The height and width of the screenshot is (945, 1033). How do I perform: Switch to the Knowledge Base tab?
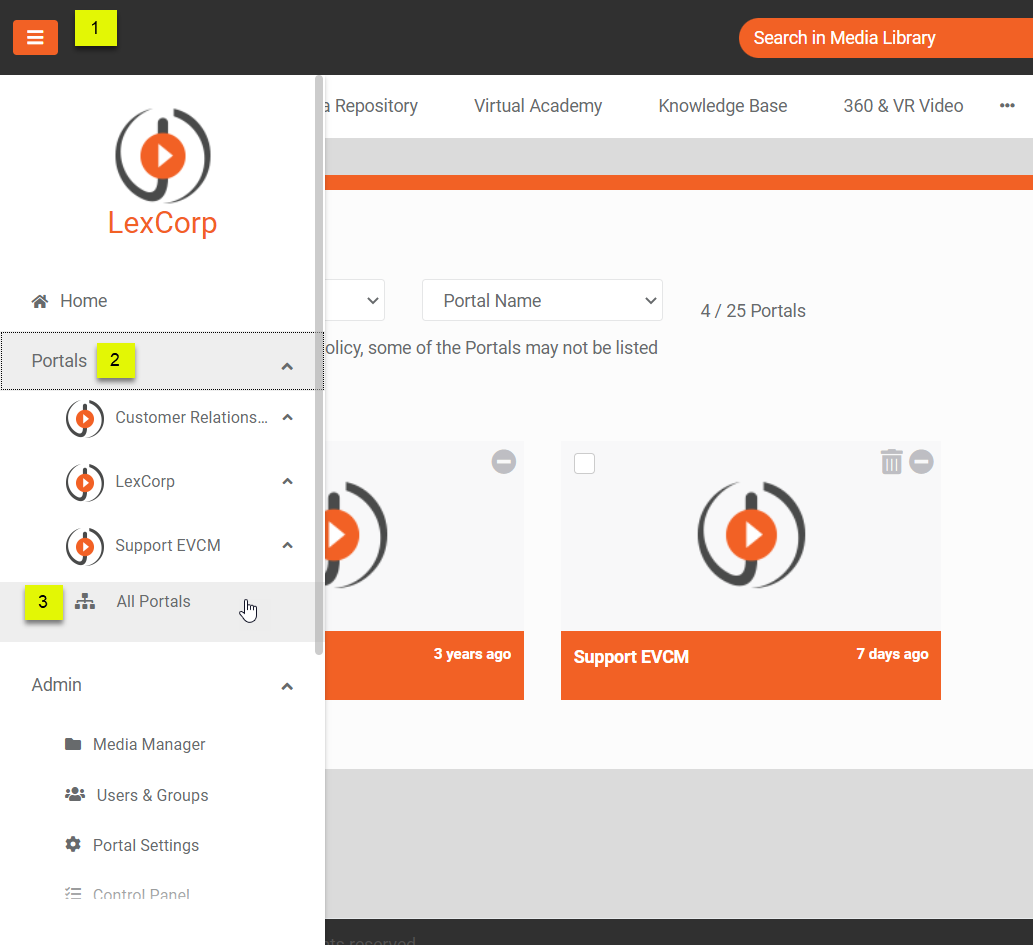click(x=722, y=106)
